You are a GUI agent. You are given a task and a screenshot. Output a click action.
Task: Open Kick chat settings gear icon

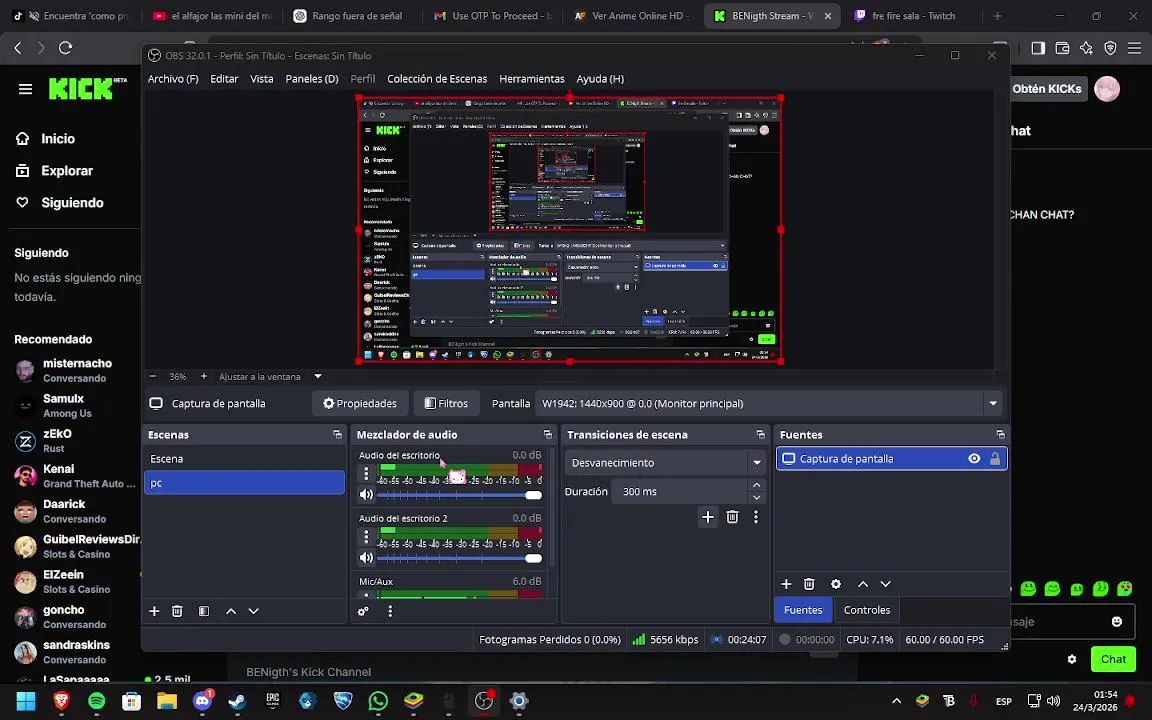[1072, 659]
